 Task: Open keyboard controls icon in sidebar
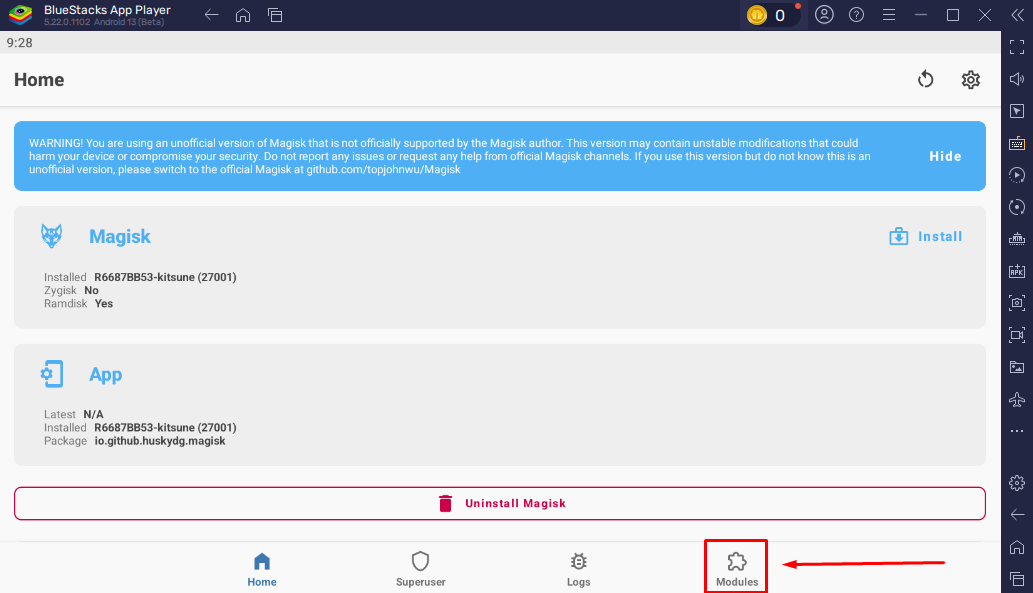[x=1017, y=143]
